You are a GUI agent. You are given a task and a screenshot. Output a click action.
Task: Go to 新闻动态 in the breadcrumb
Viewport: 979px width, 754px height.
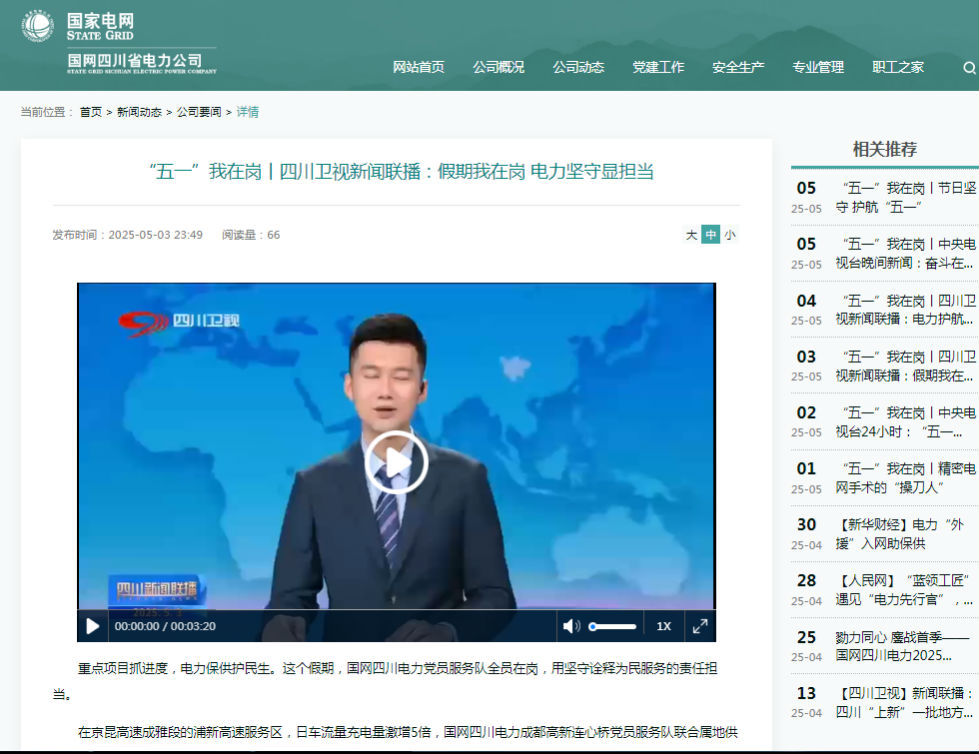tap(139, 112)
